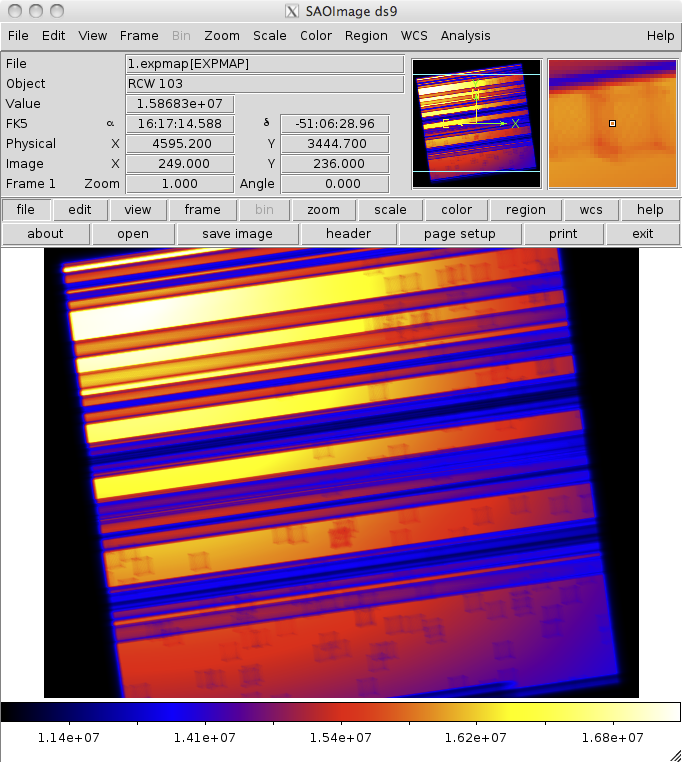Image resolution: width=682 pixels, height=762 pixels.
Task: Click the 'open' button
Action: (133, 234)
